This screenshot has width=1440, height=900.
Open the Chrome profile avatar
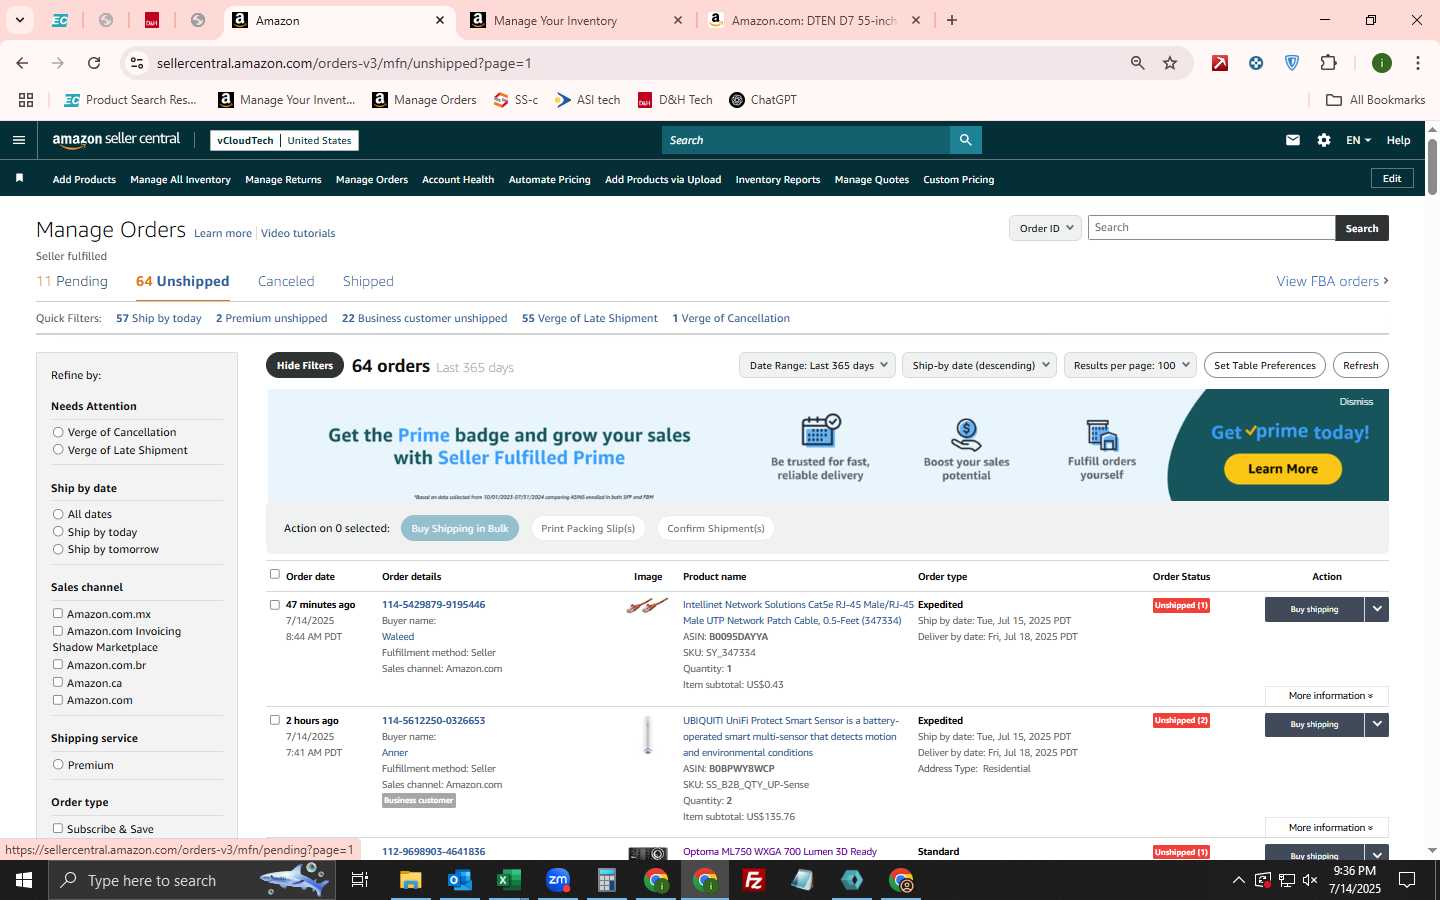click(1382, 63)
